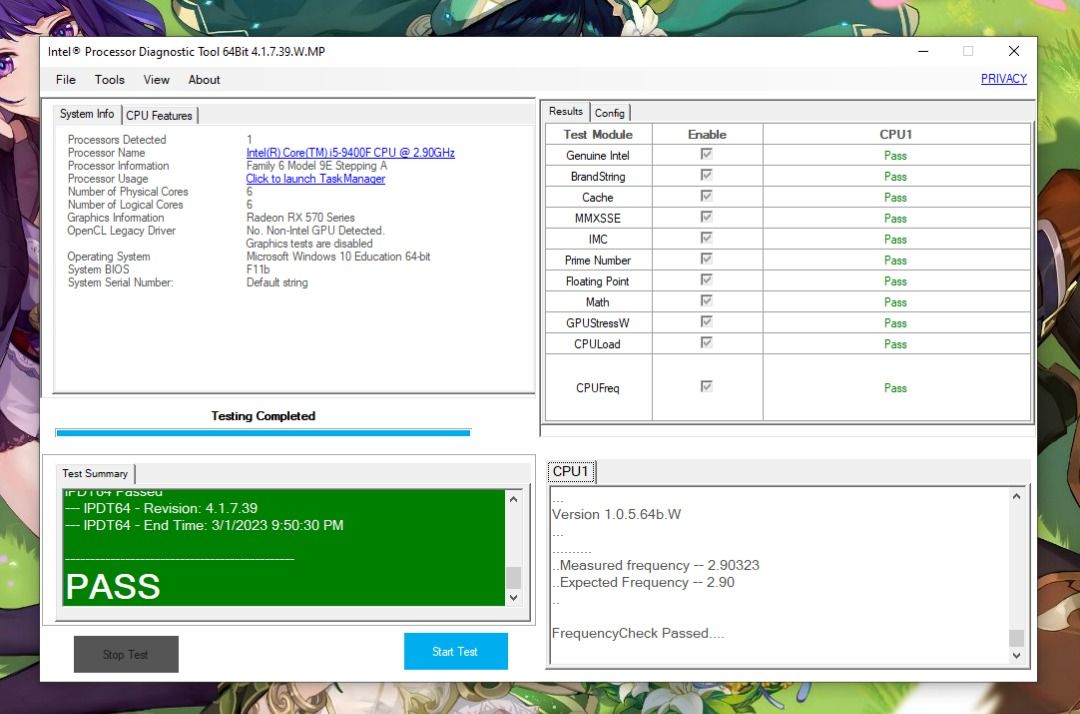Click the Measured frequency 2.90323 line
Image resolution: width=1080 pixels, height=714 pixels.
[x=656, y=565]
